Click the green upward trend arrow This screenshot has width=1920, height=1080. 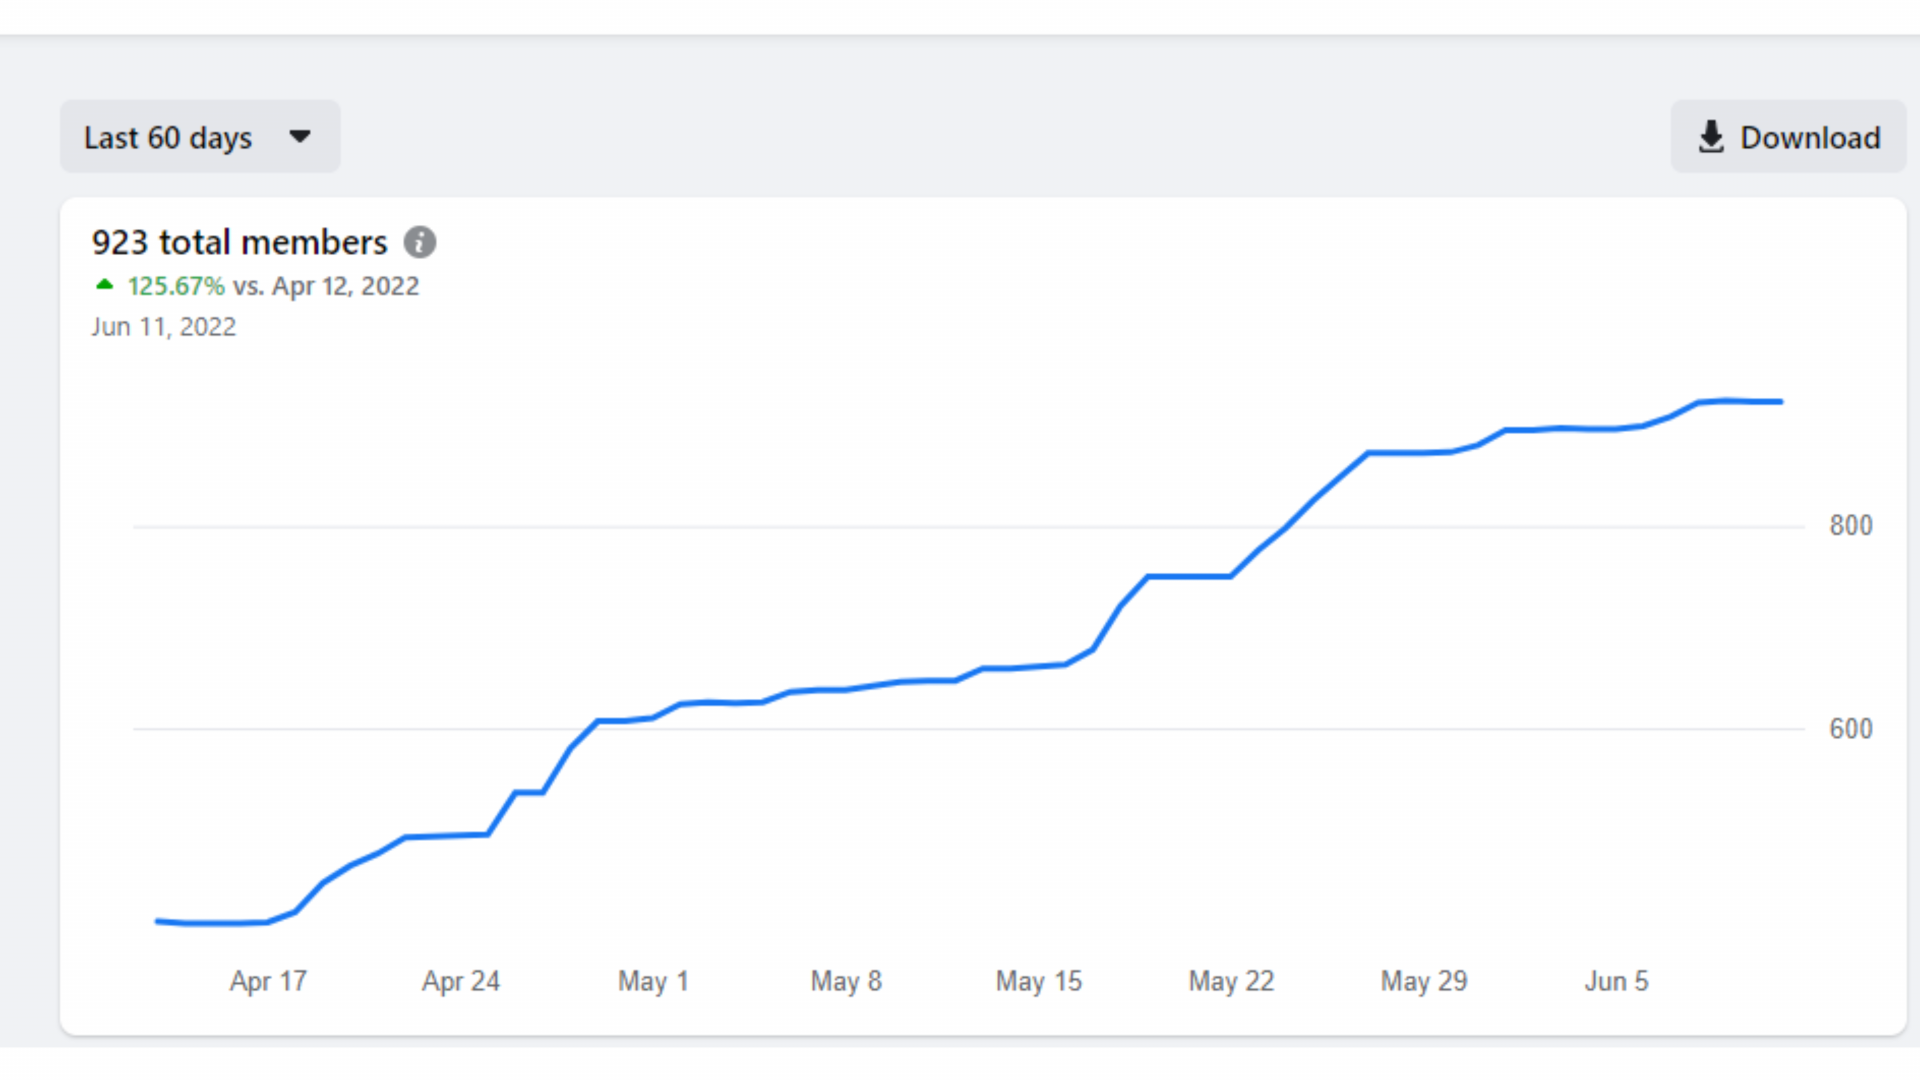pos(104,285)
